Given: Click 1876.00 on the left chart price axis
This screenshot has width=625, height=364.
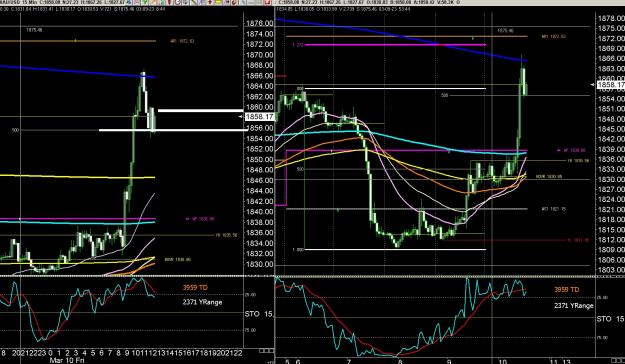Looking at the screenshot, I should coord(259,24).
